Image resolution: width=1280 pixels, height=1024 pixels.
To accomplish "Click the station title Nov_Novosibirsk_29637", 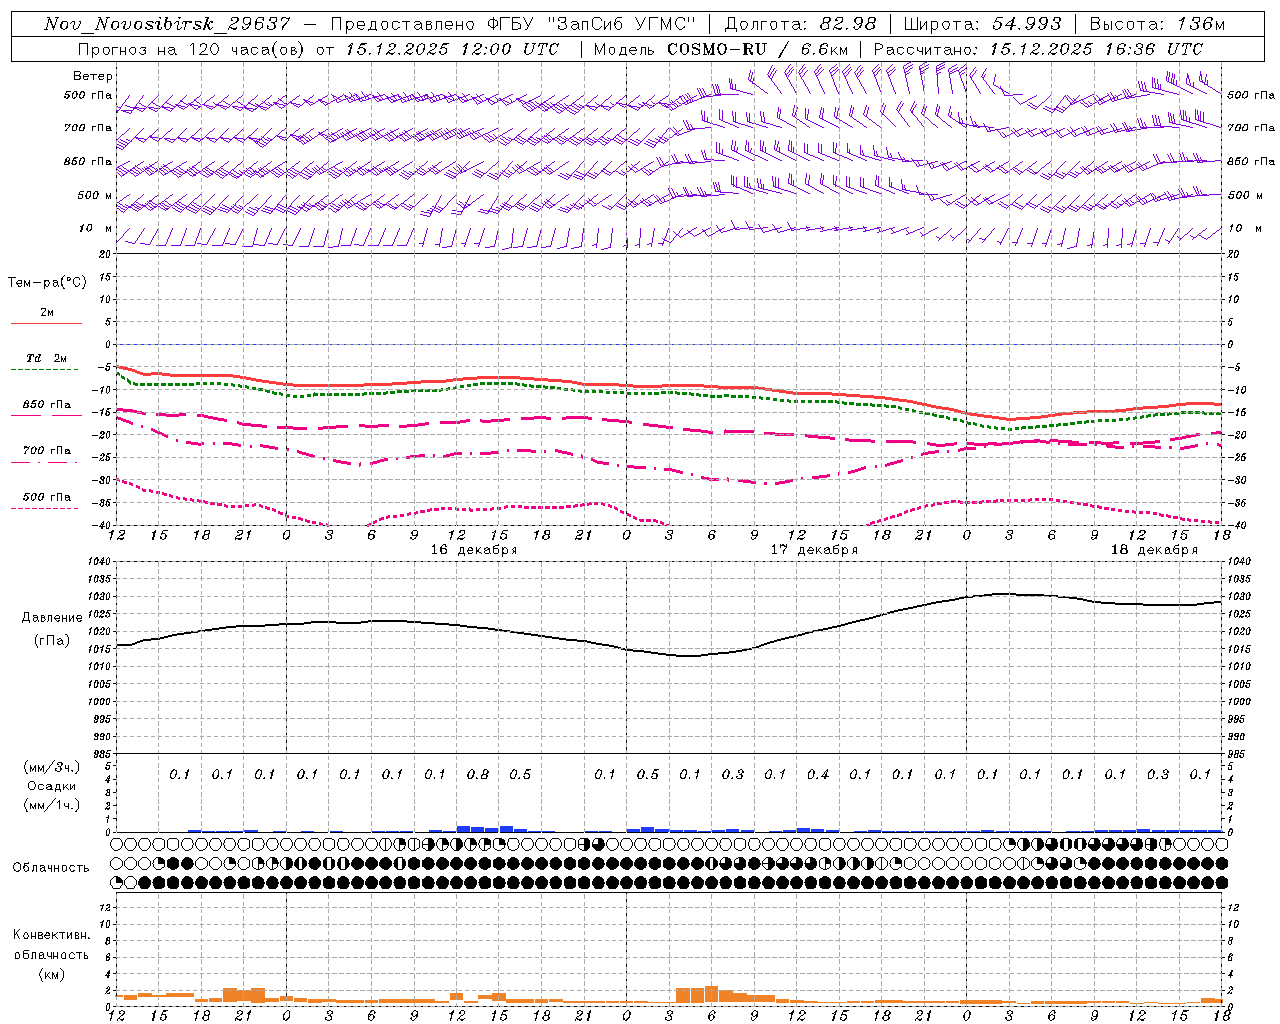I will 167,24.
